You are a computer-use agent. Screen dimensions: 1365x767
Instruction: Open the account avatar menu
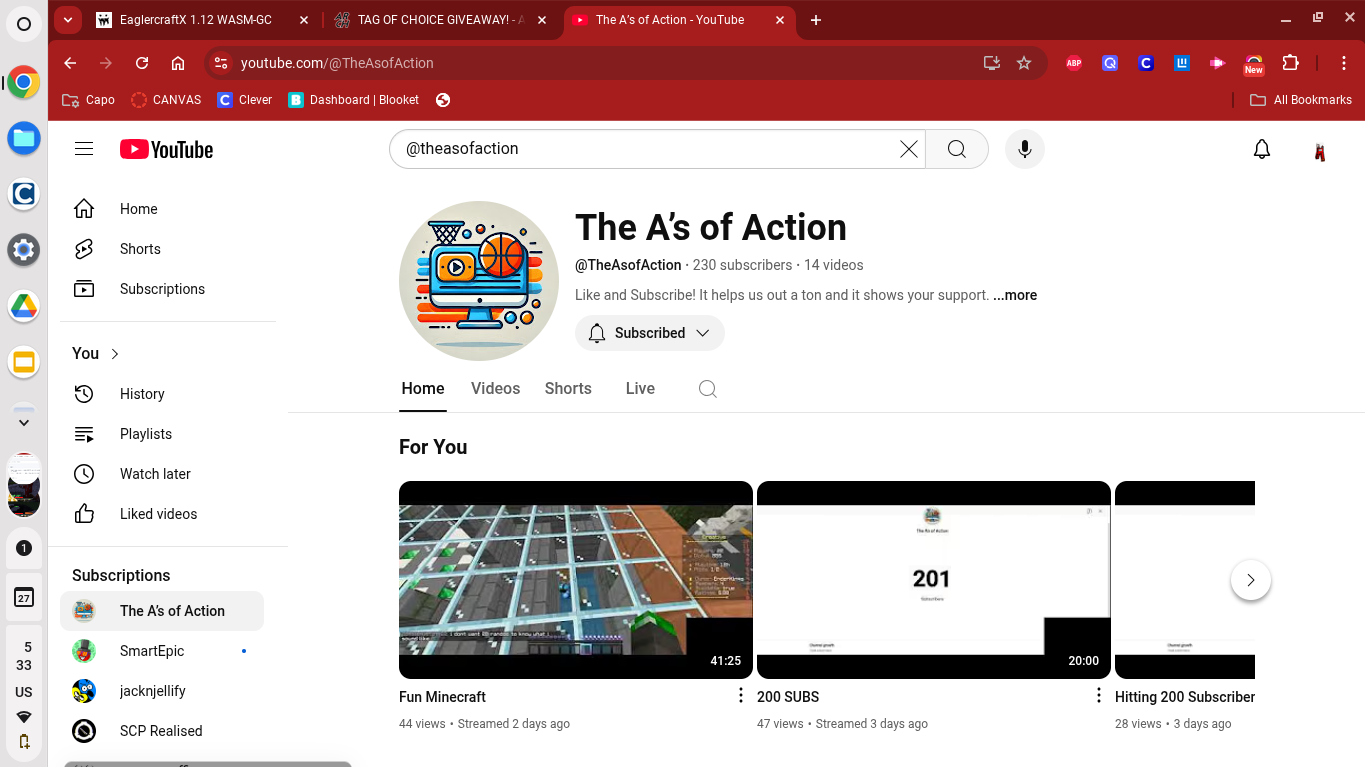[x=1320, y=150]
